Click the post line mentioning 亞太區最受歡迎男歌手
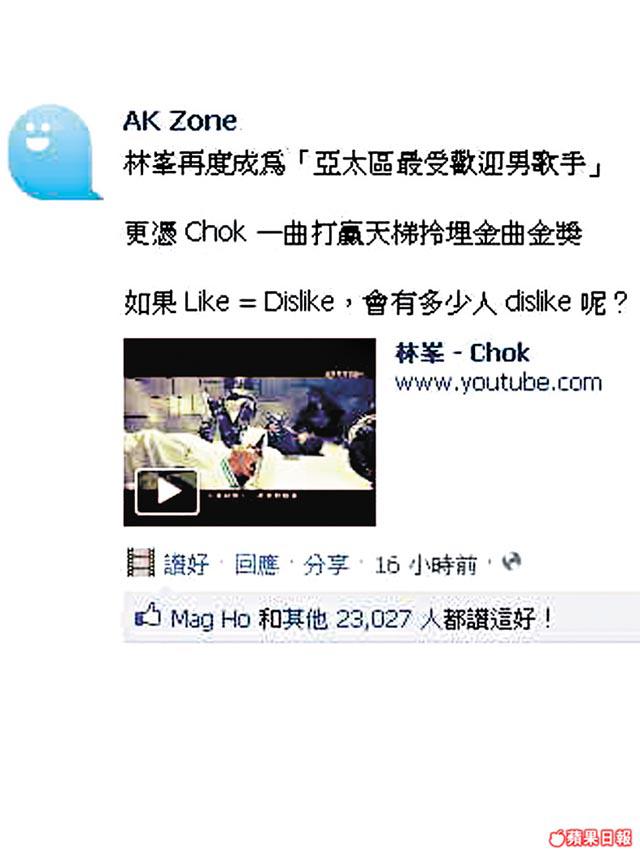Image resolution: width=640 pixels, height=854 pixels. click(x=362, y=163)
